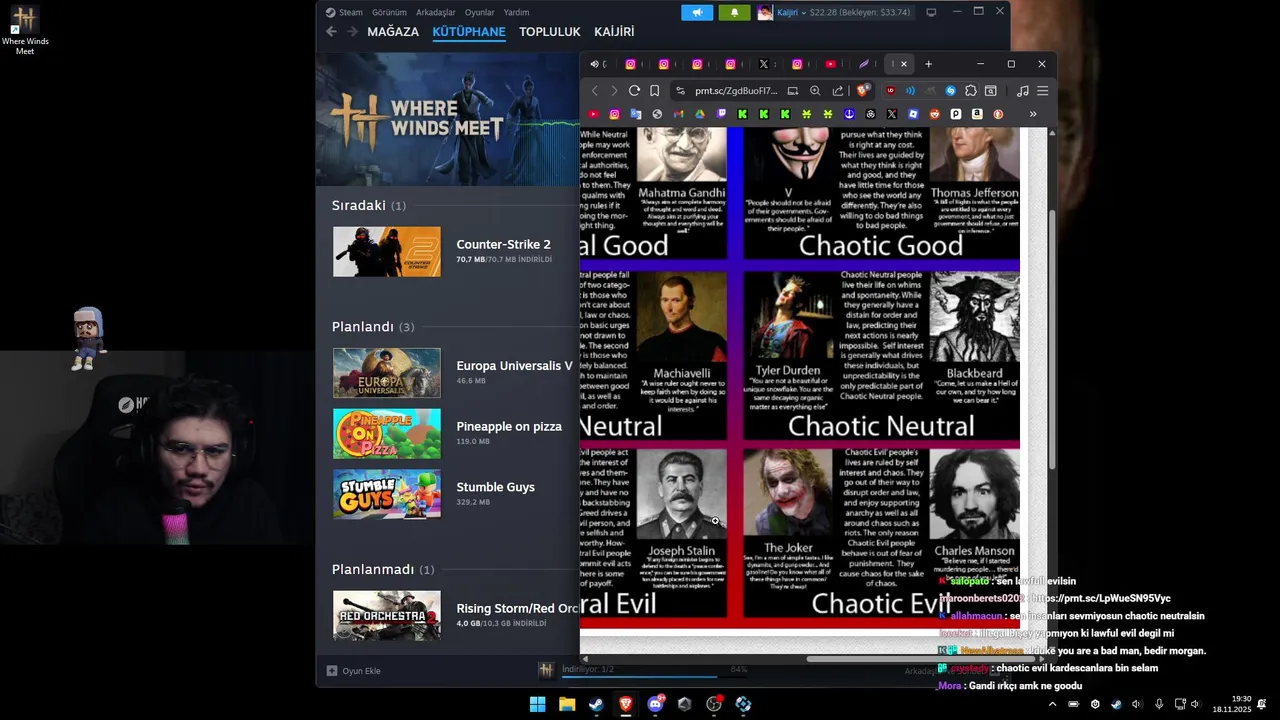
Task: Open Steam notifications bell
Action: (x=734, y=12)
